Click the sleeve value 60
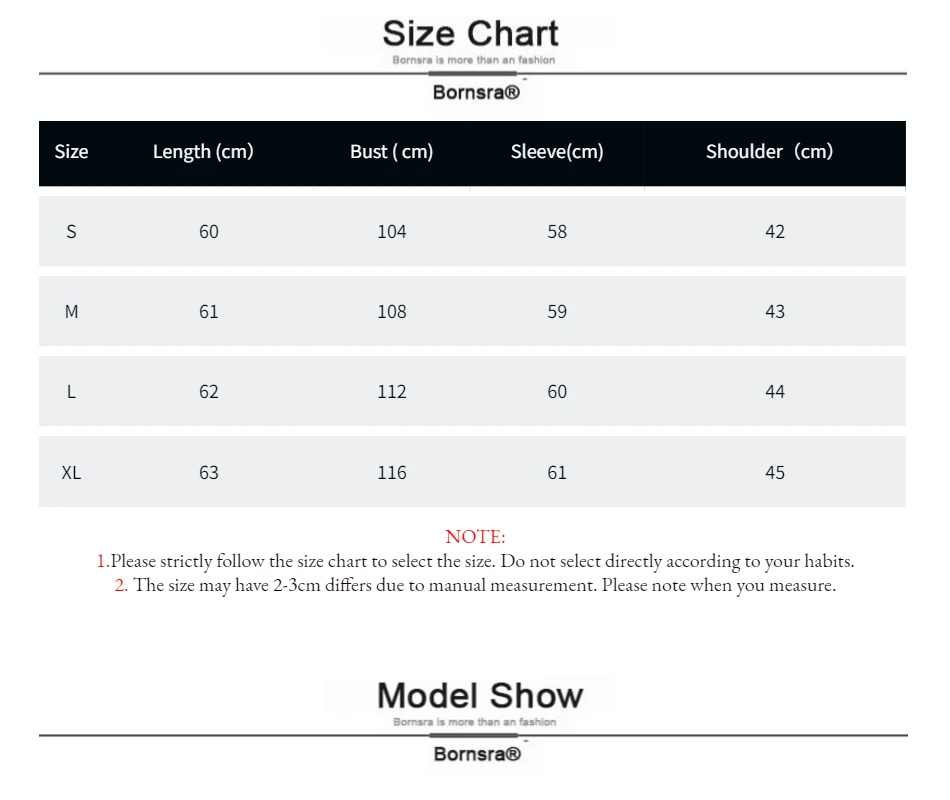950x800 pixels. pos(557,392)
